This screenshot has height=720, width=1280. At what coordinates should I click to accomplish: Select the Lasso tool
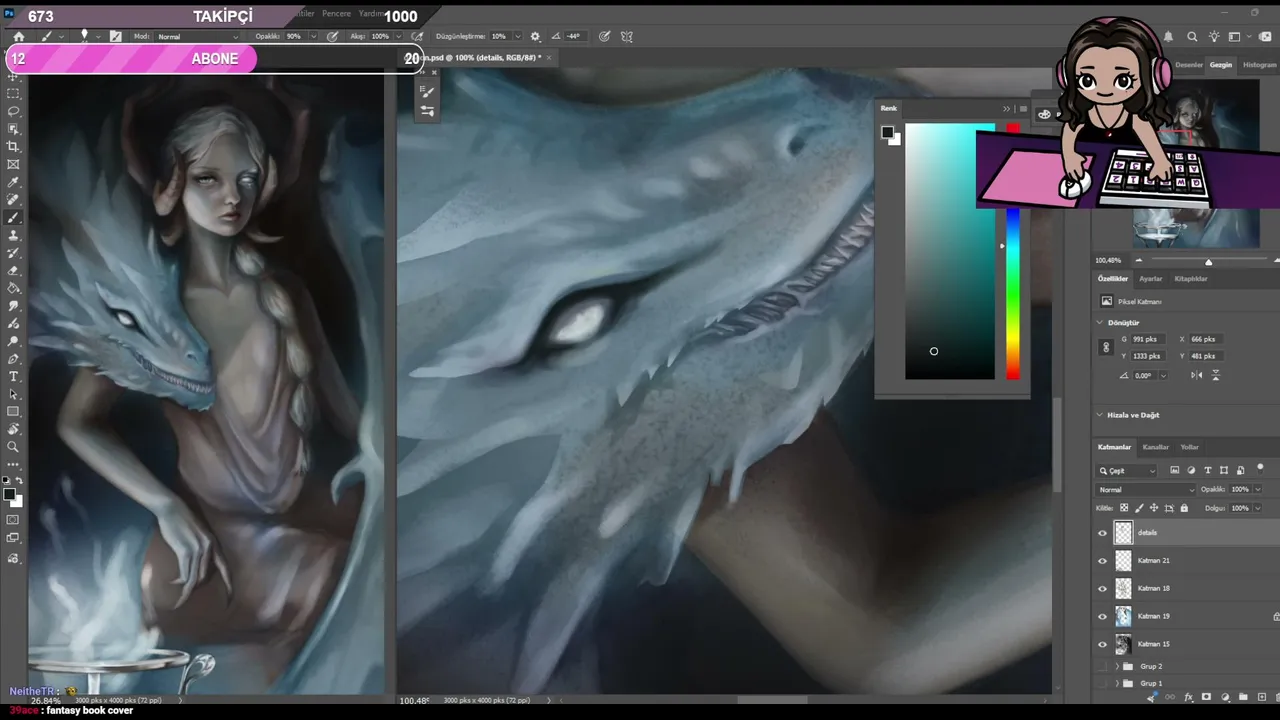(13, 111)
